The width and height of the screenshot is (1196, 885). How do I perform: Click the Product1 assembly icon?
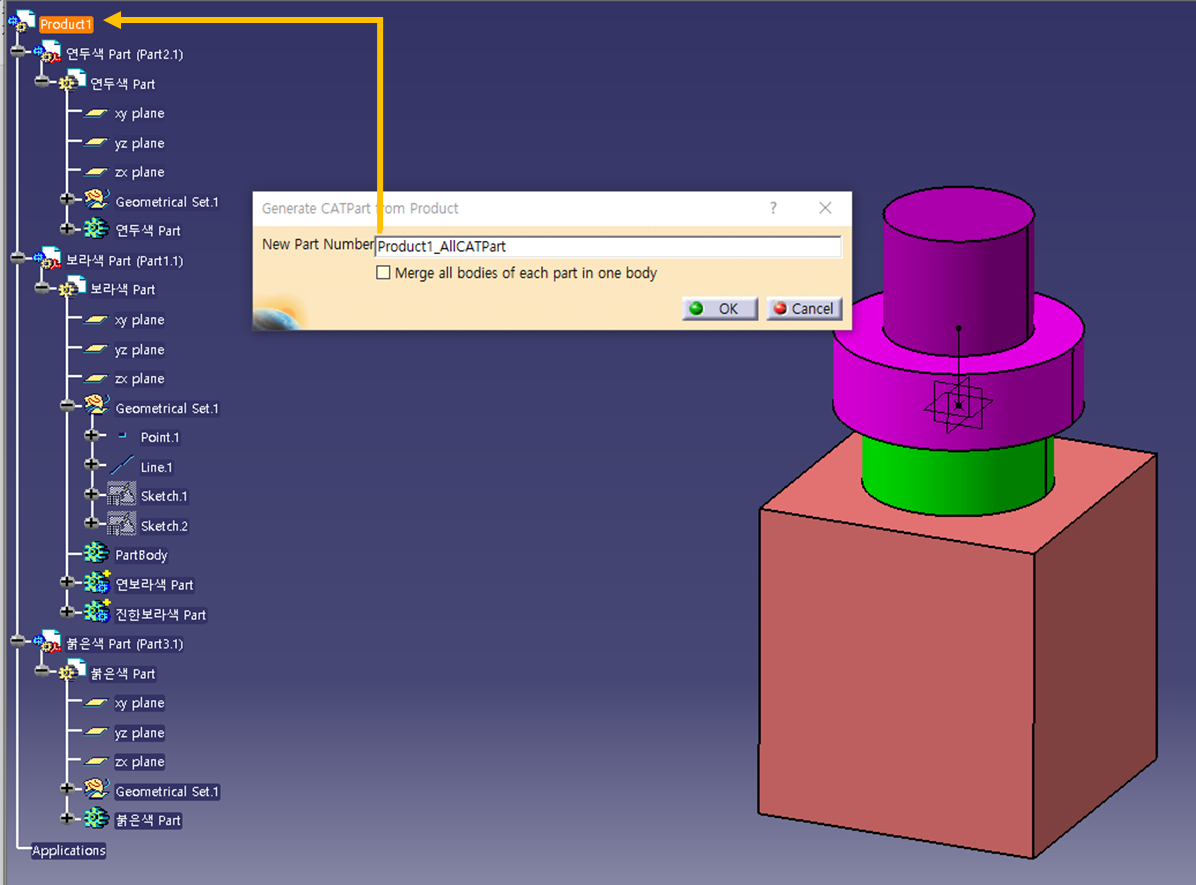click(21, 21)
